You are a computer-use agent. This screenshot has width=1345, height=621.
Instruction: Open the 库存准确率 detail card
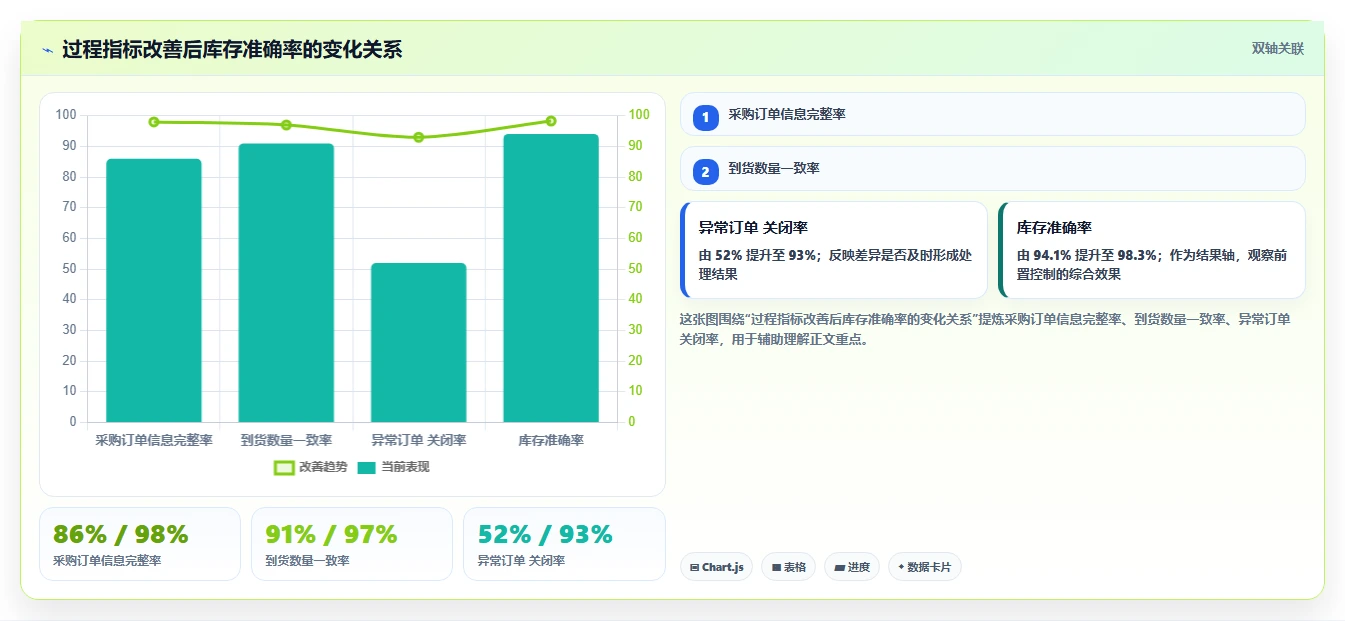click(1151, 250)
